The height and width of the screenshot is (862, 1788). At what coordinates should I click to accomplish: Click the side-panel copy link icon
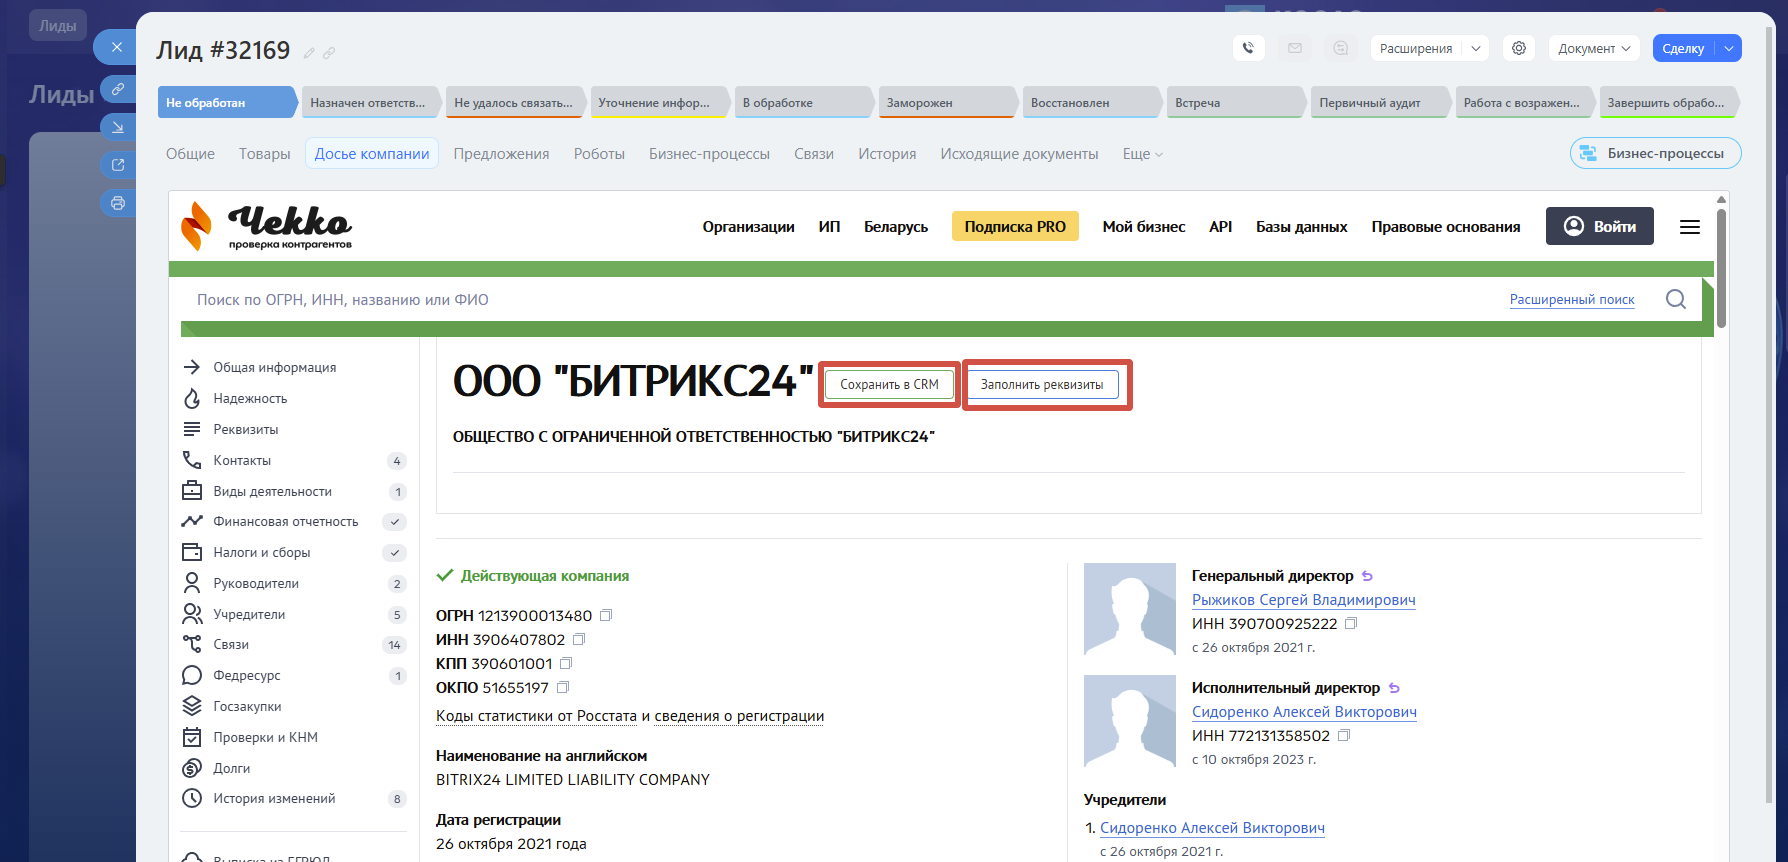coord(118,89)
